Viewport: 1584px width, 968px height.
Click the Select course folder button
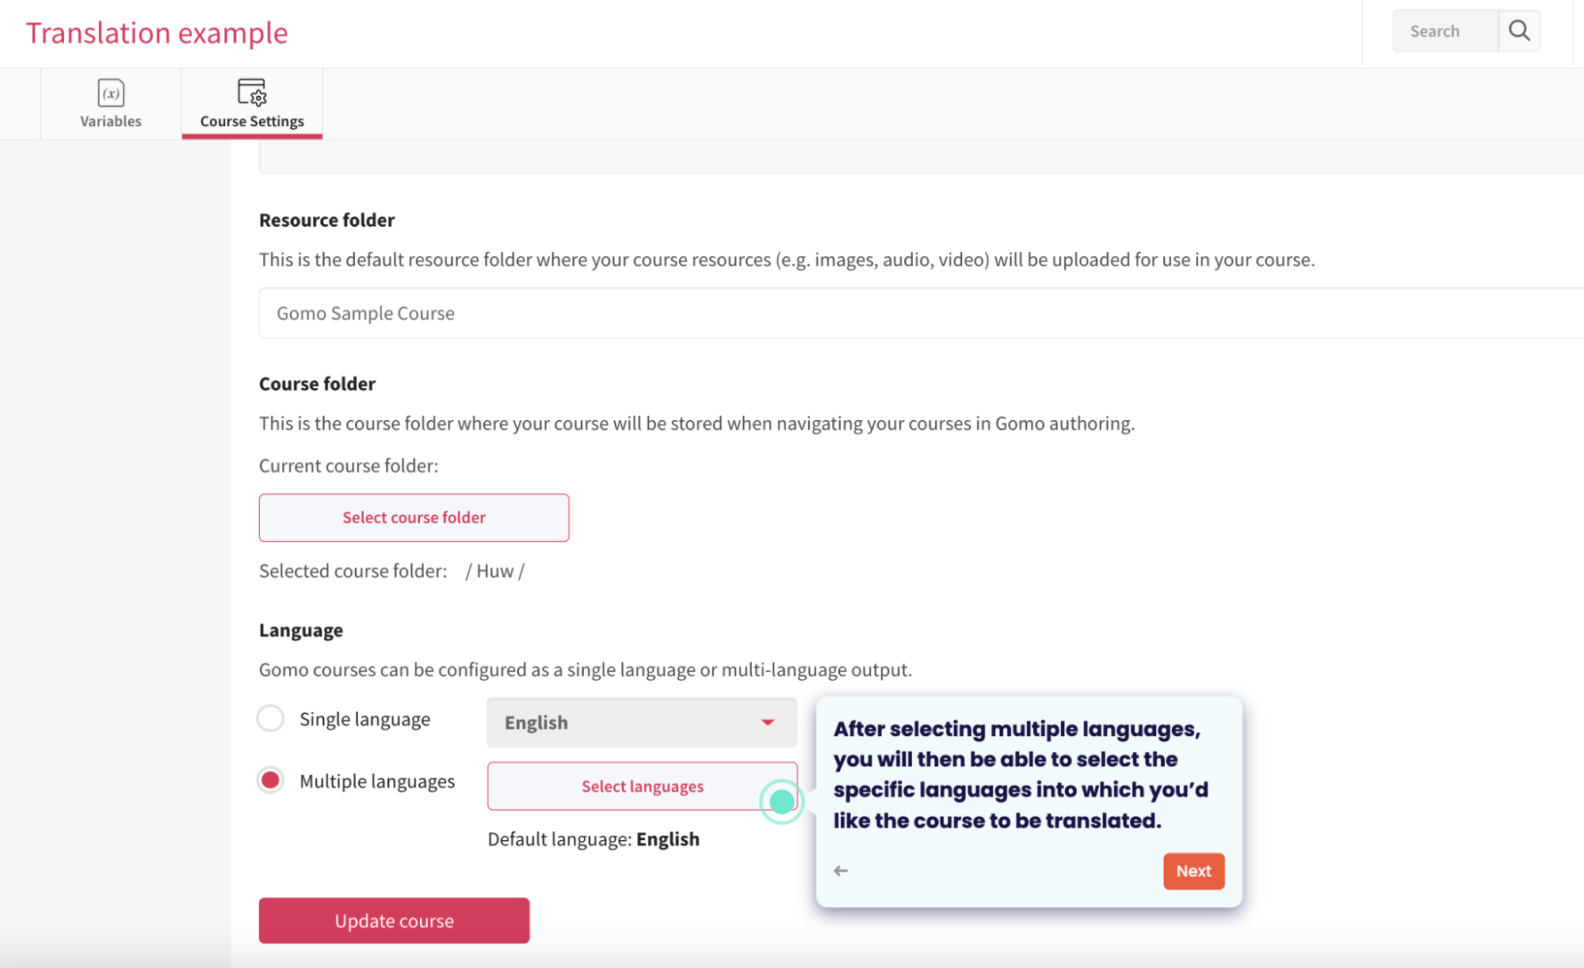[413, 517]
